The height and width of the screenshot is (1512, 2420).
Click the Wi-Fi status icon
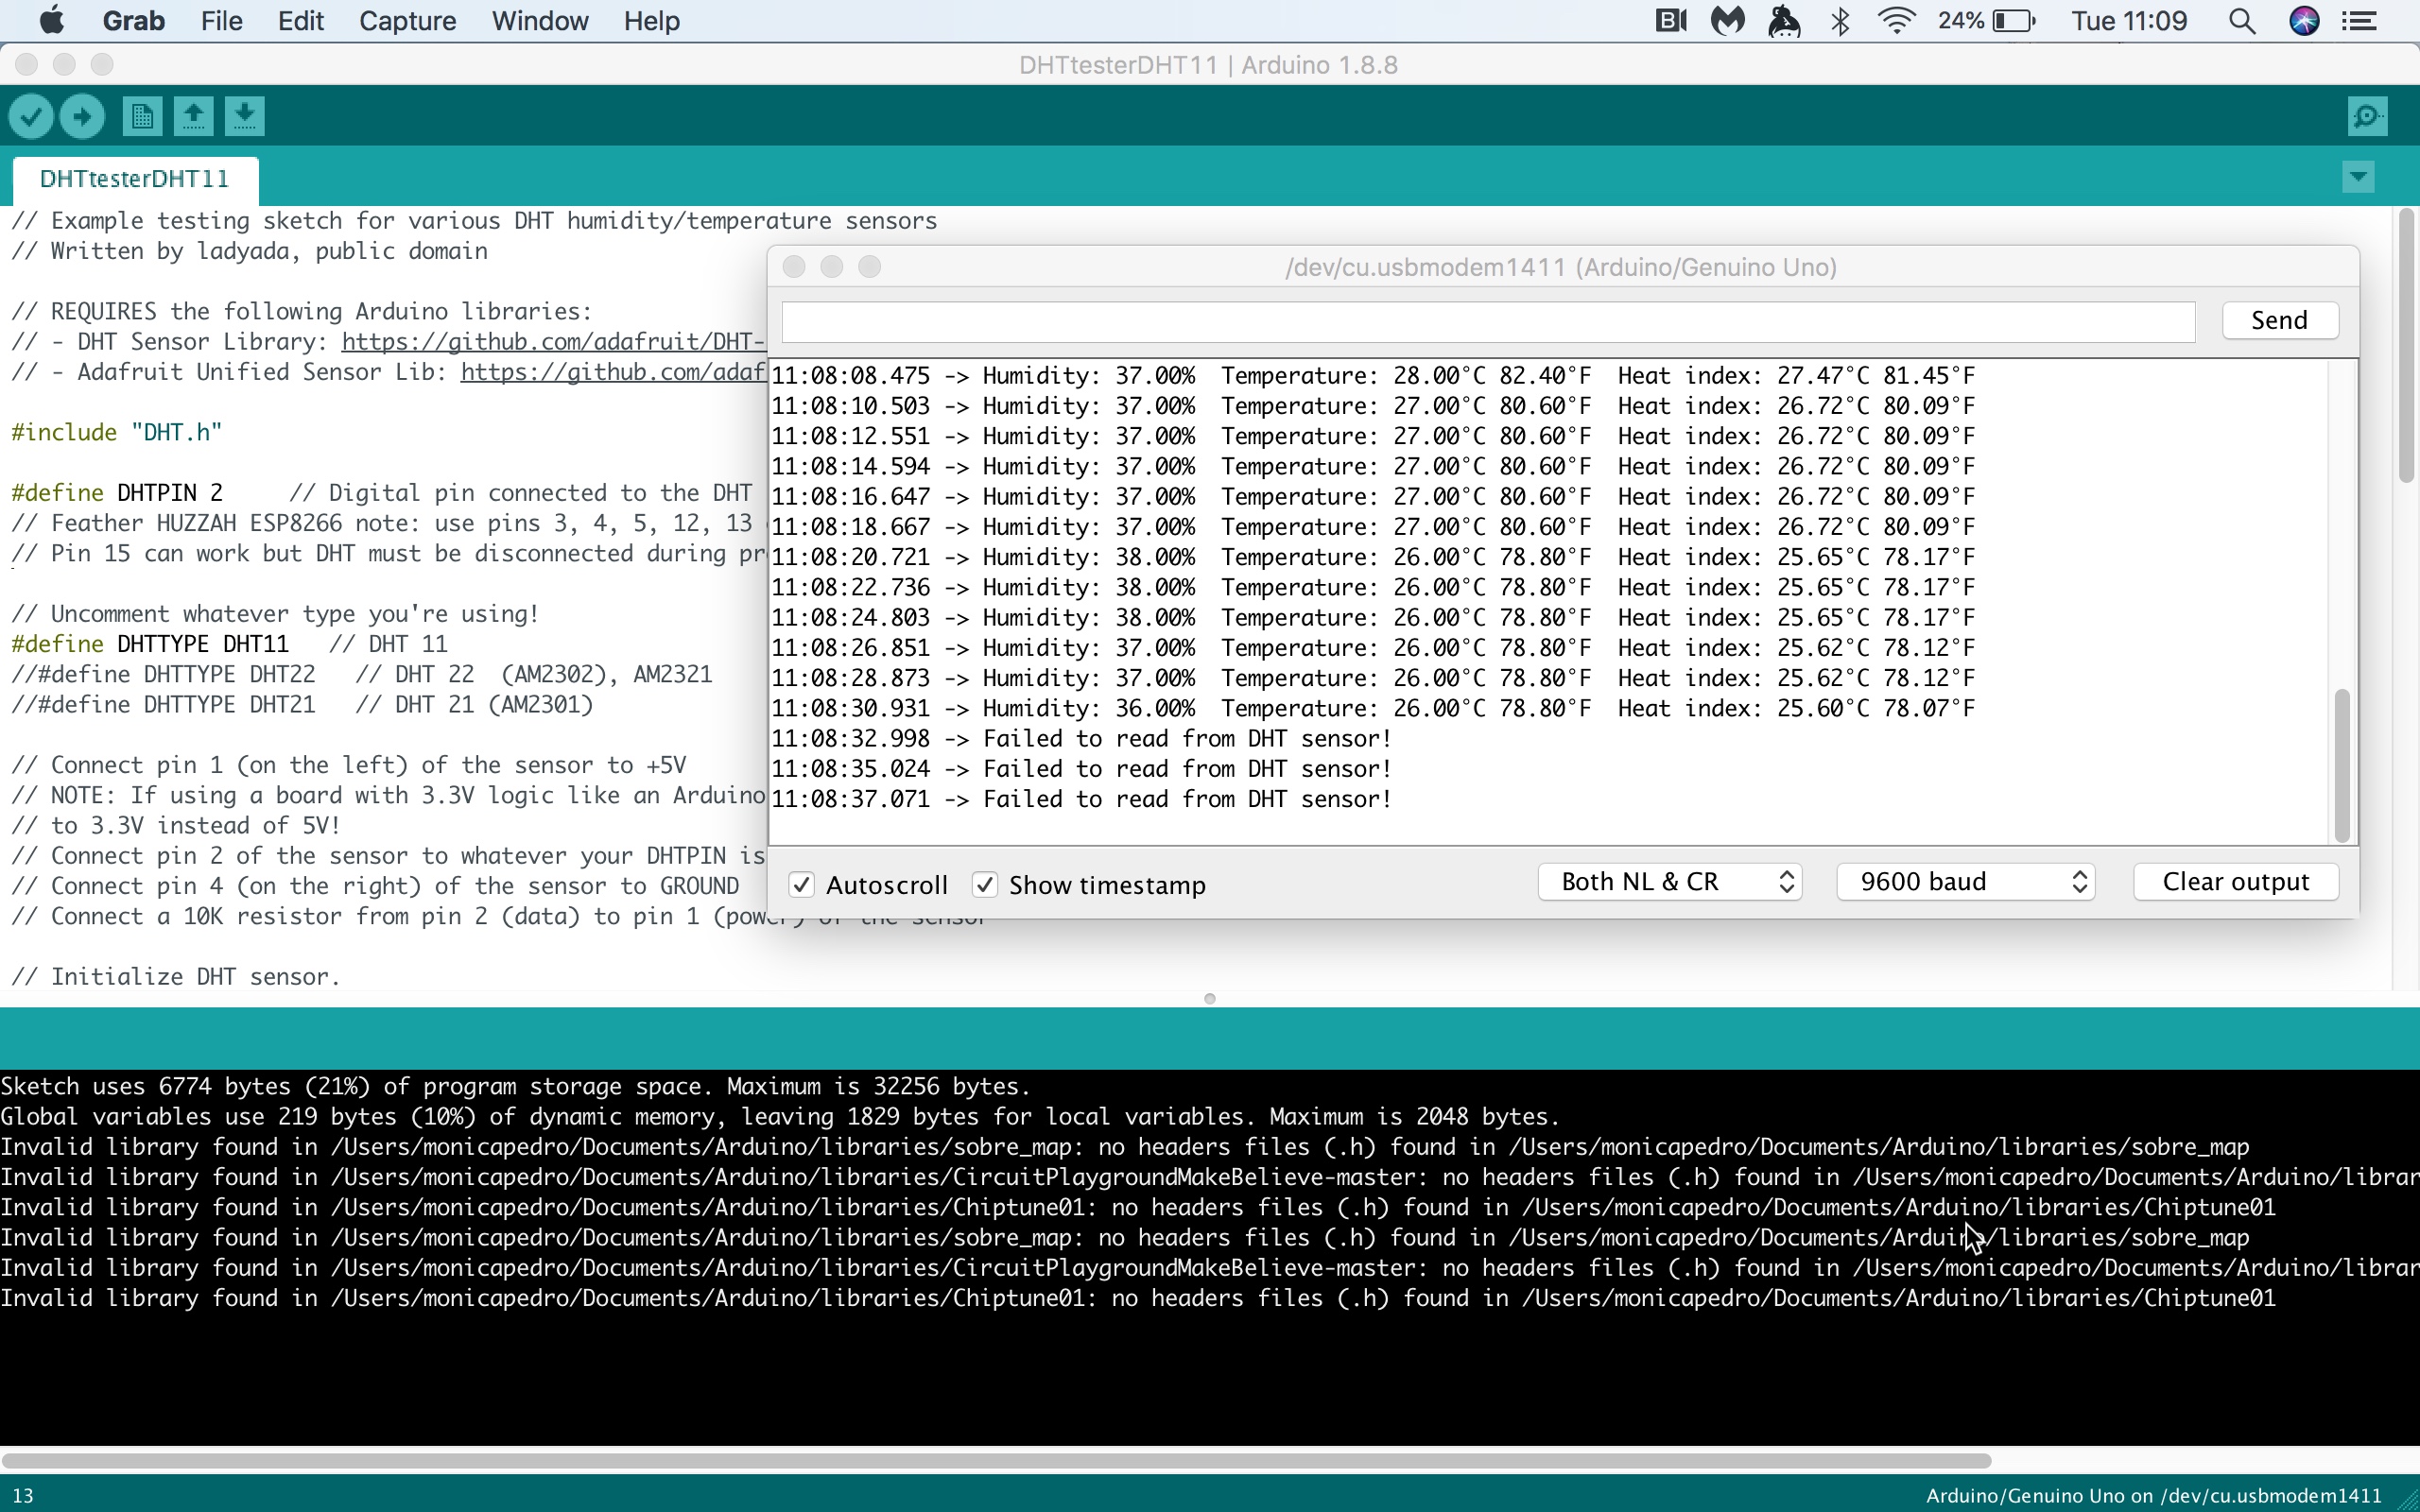click(x=1896, y=20)
